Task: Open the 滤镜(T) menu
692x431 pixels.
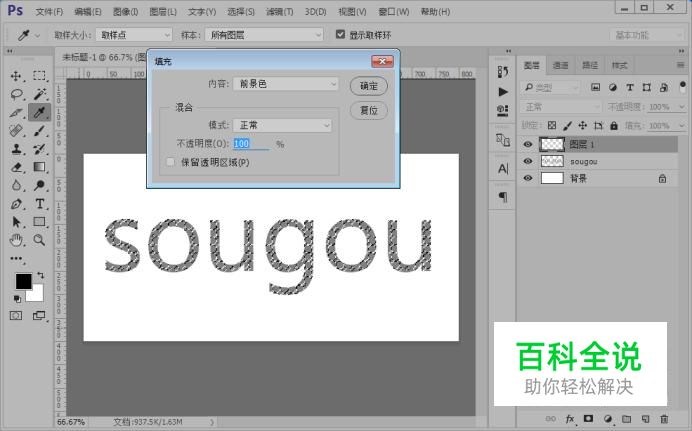Action: point(279,12)
